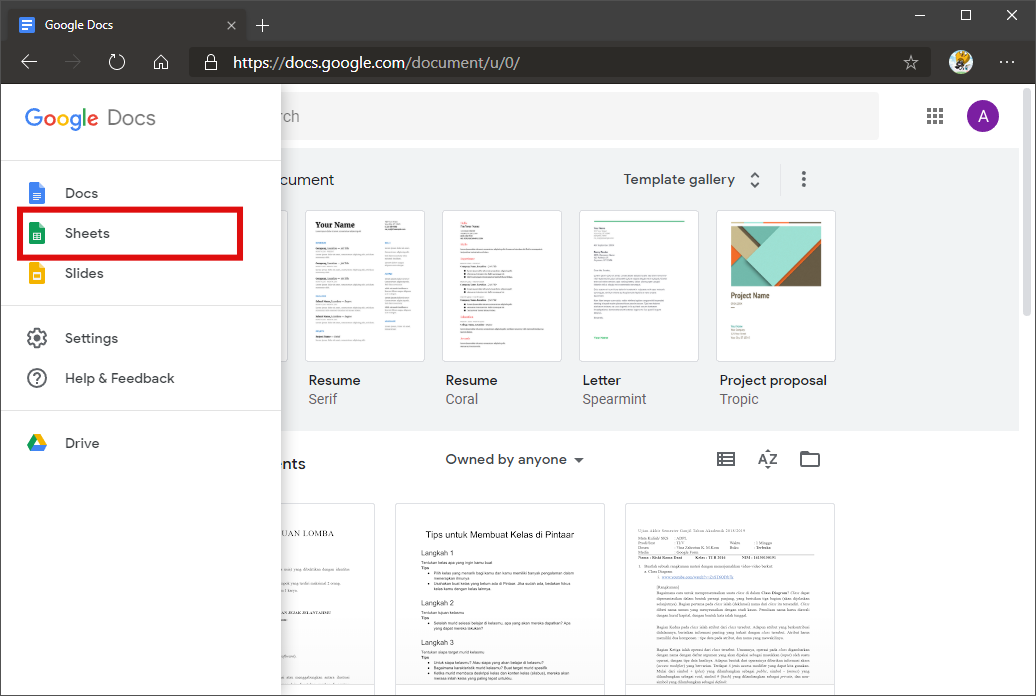Open AZ sort options
The height and width of the screenshot is (696, 1036).
[768, 459]
